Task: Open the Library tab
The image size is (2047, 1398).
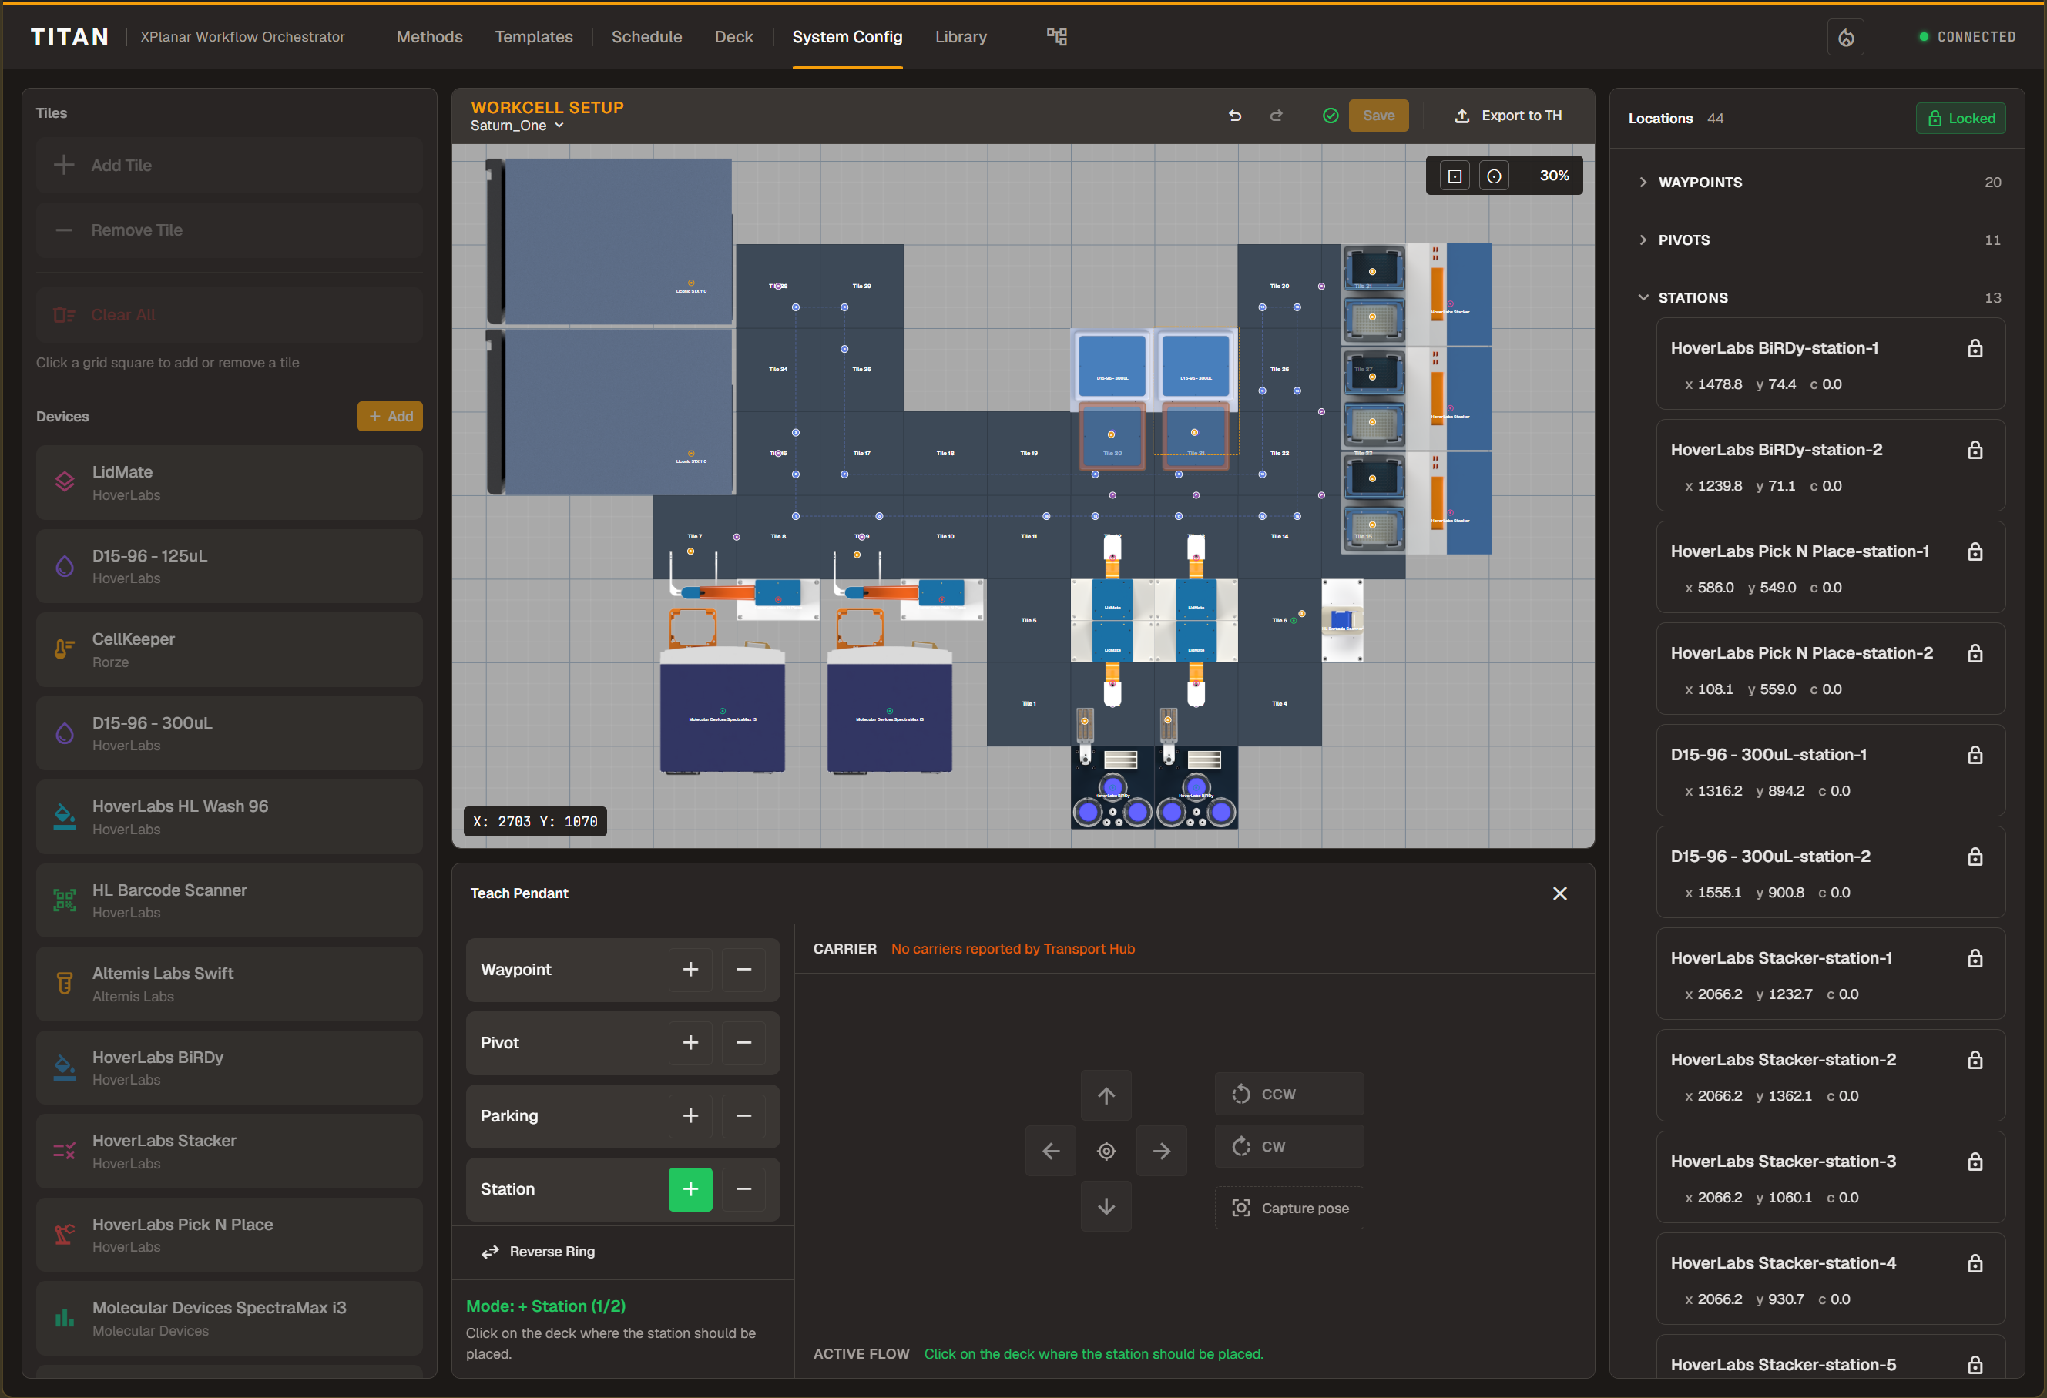Action: click(x=961, y=37)
